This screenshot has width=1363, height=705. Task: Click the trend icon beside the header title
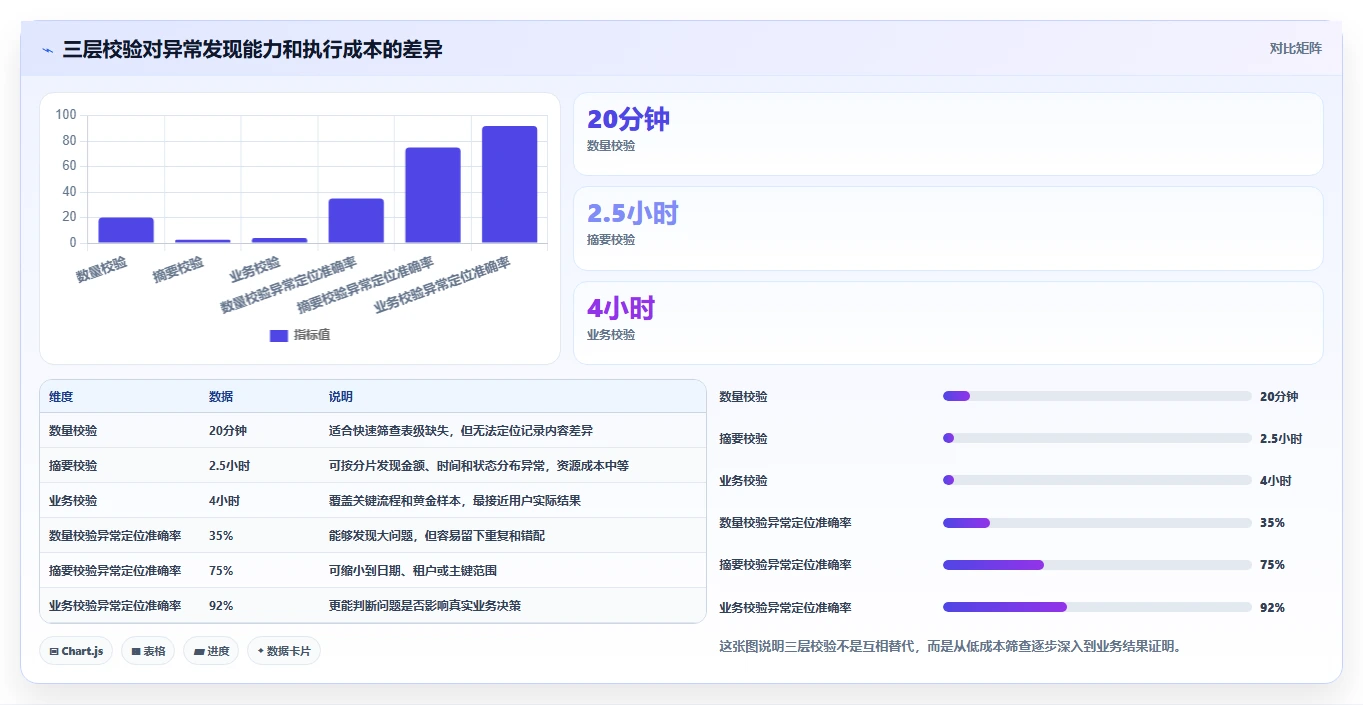(x=47, y=50)
